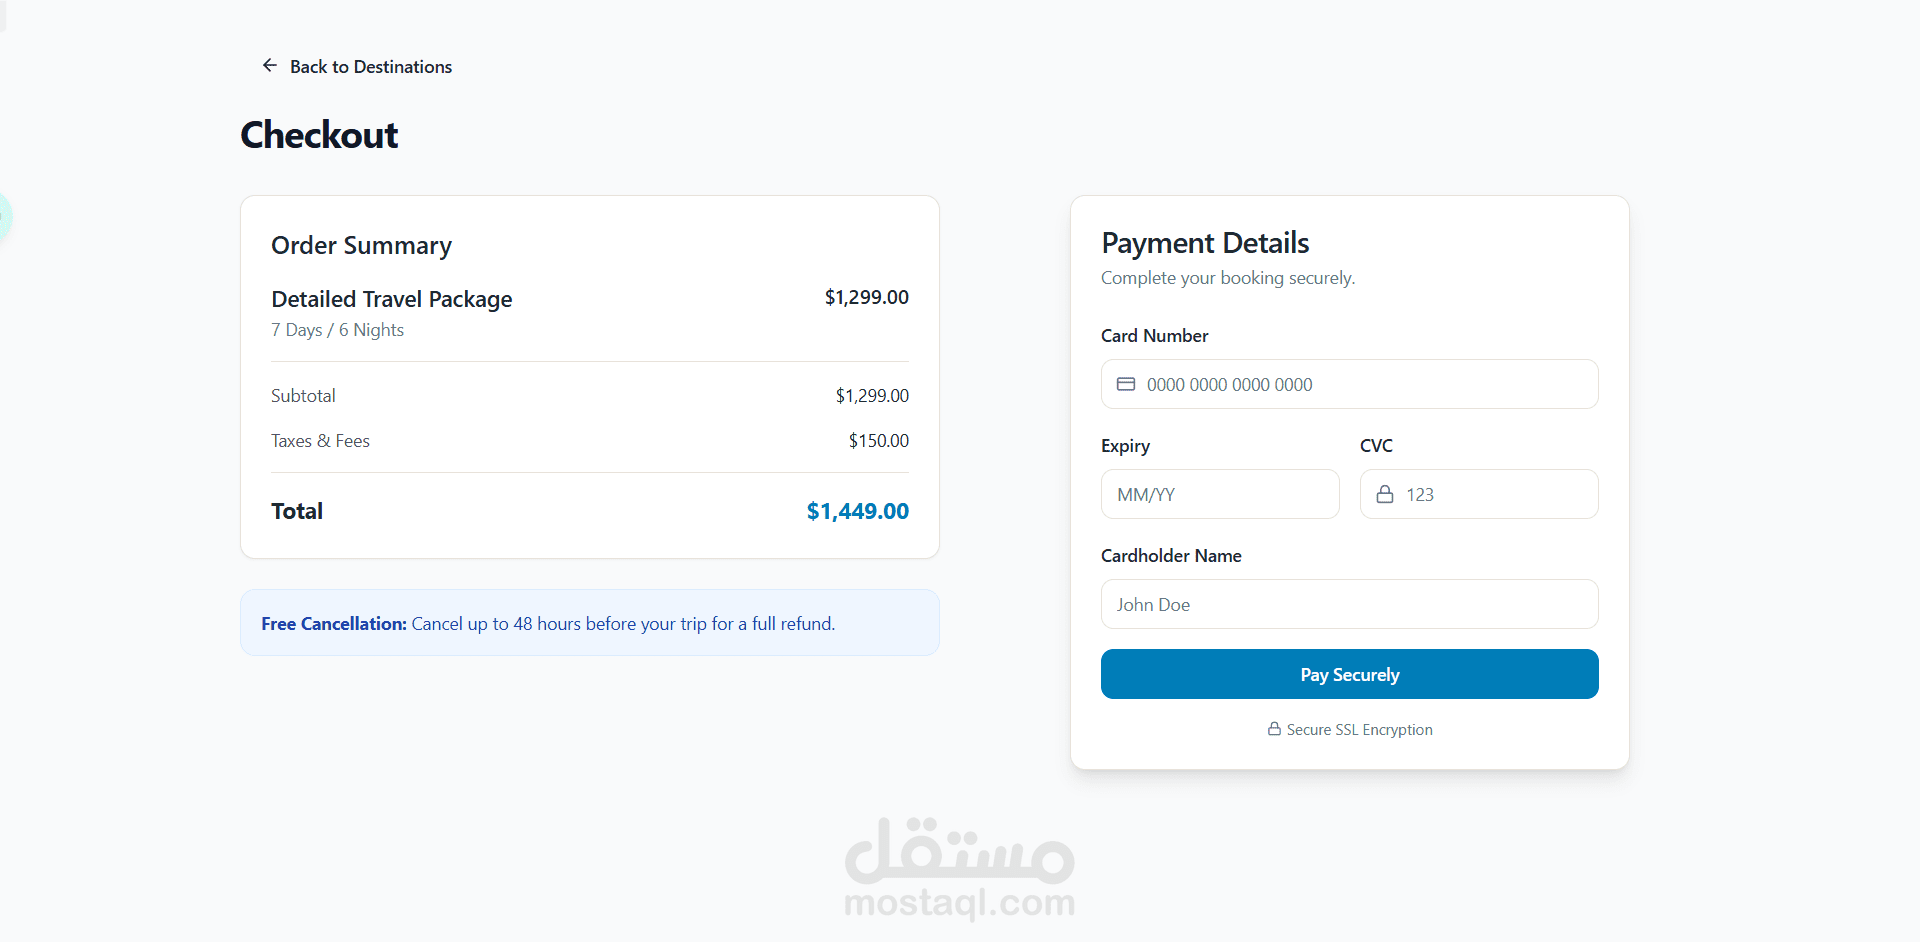Click the Detailed Travel Package title

pos(391,299)
